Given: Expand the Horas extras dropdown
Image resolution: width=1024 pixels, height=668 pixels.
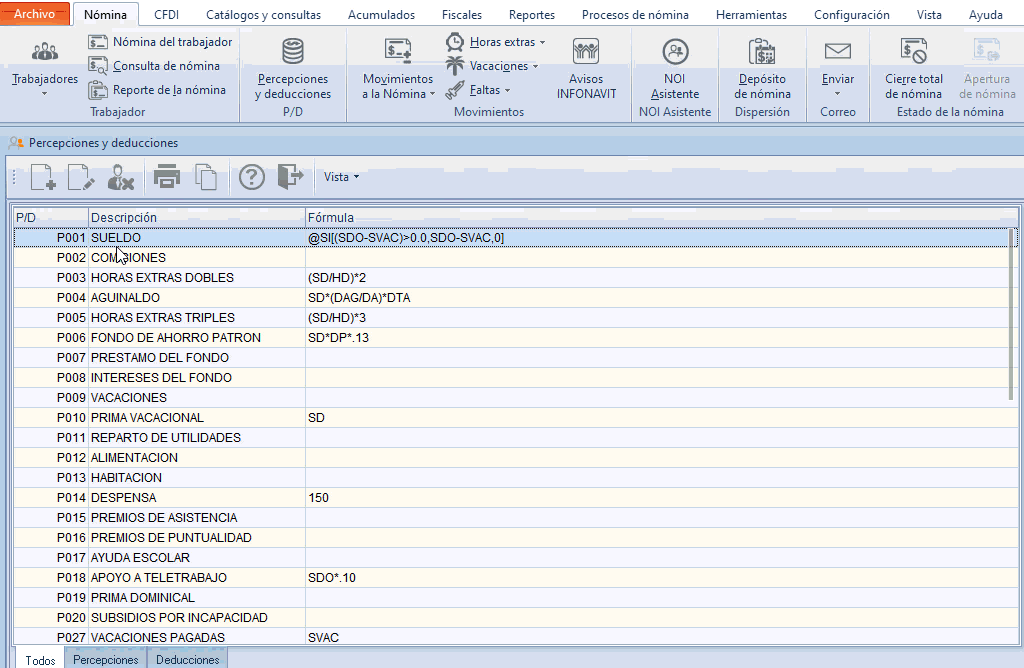Looking at the screenshot, I should tap(507, 42).
